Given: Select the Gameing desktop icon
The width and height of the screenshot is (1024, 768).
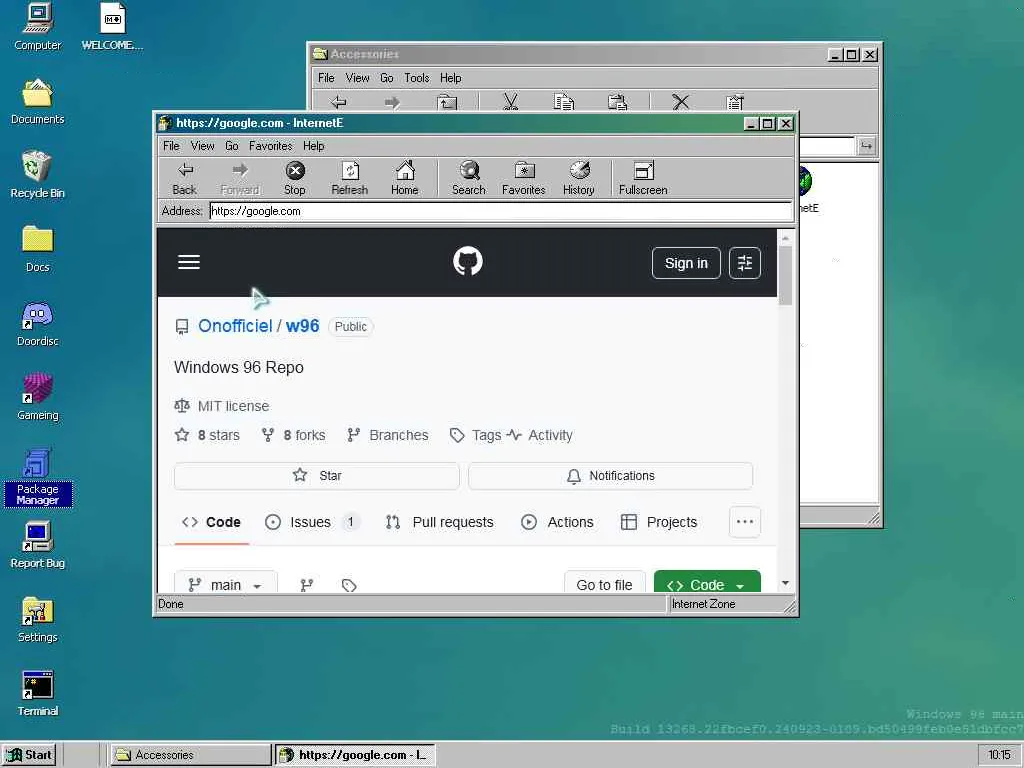Looking at the screenshot, I should pyautogui.click(x=37, y=397).
